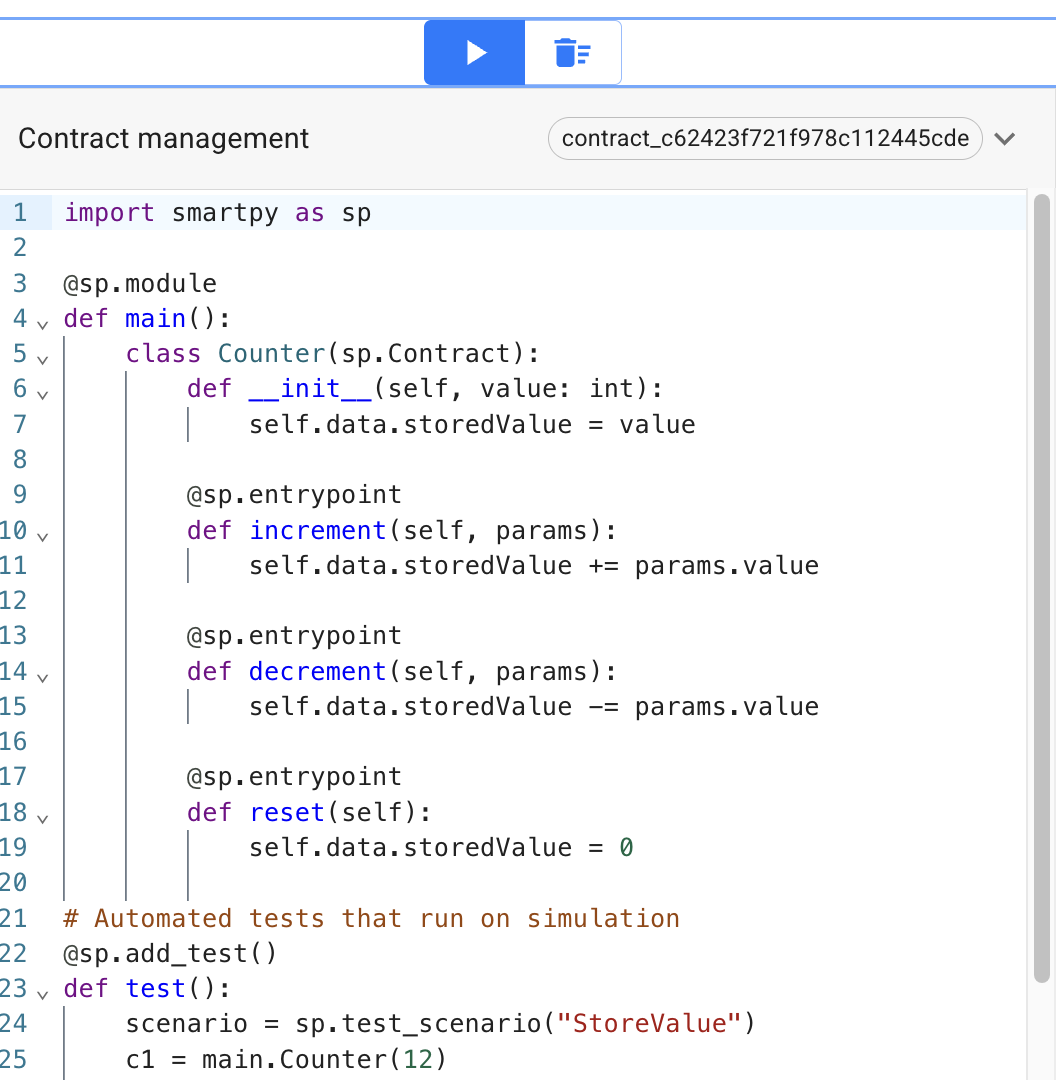1056x1080 pixels.
Task: Open the contract name dropdown chevron
Action: [x=1005, y=139]
